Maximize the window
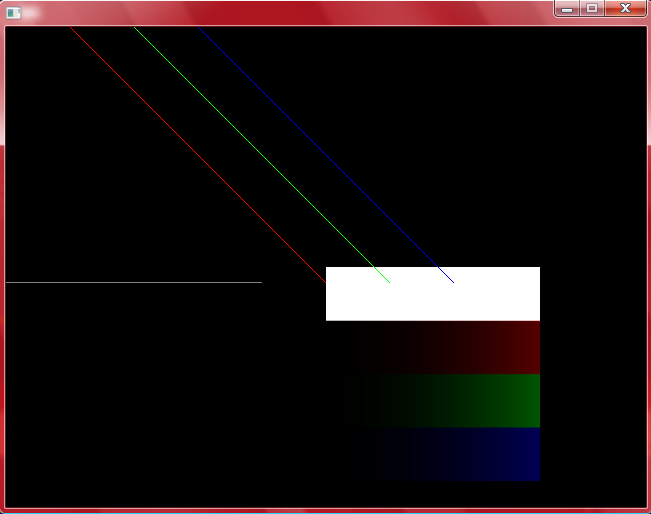 click(591, 8)
